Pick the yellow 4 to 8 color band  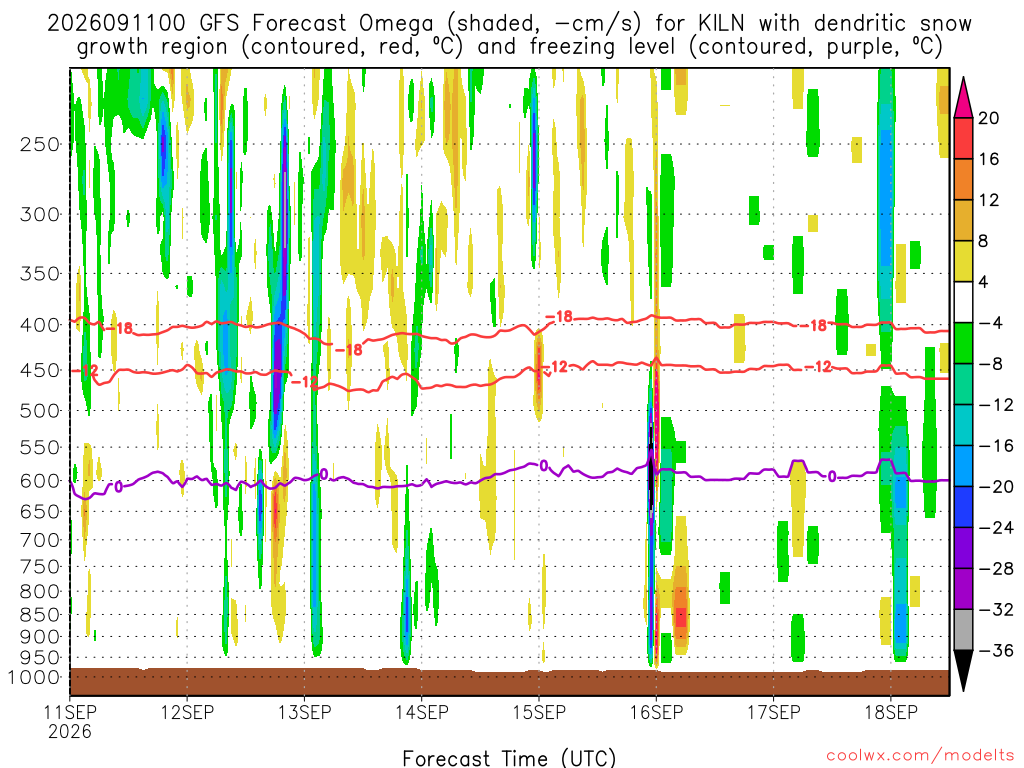pos(963,261)
